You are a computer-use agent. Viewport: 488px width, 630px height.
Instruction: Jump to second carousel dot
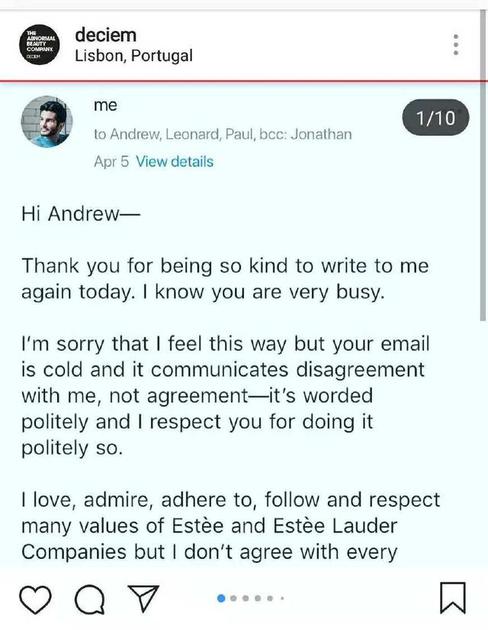point(233,598)
